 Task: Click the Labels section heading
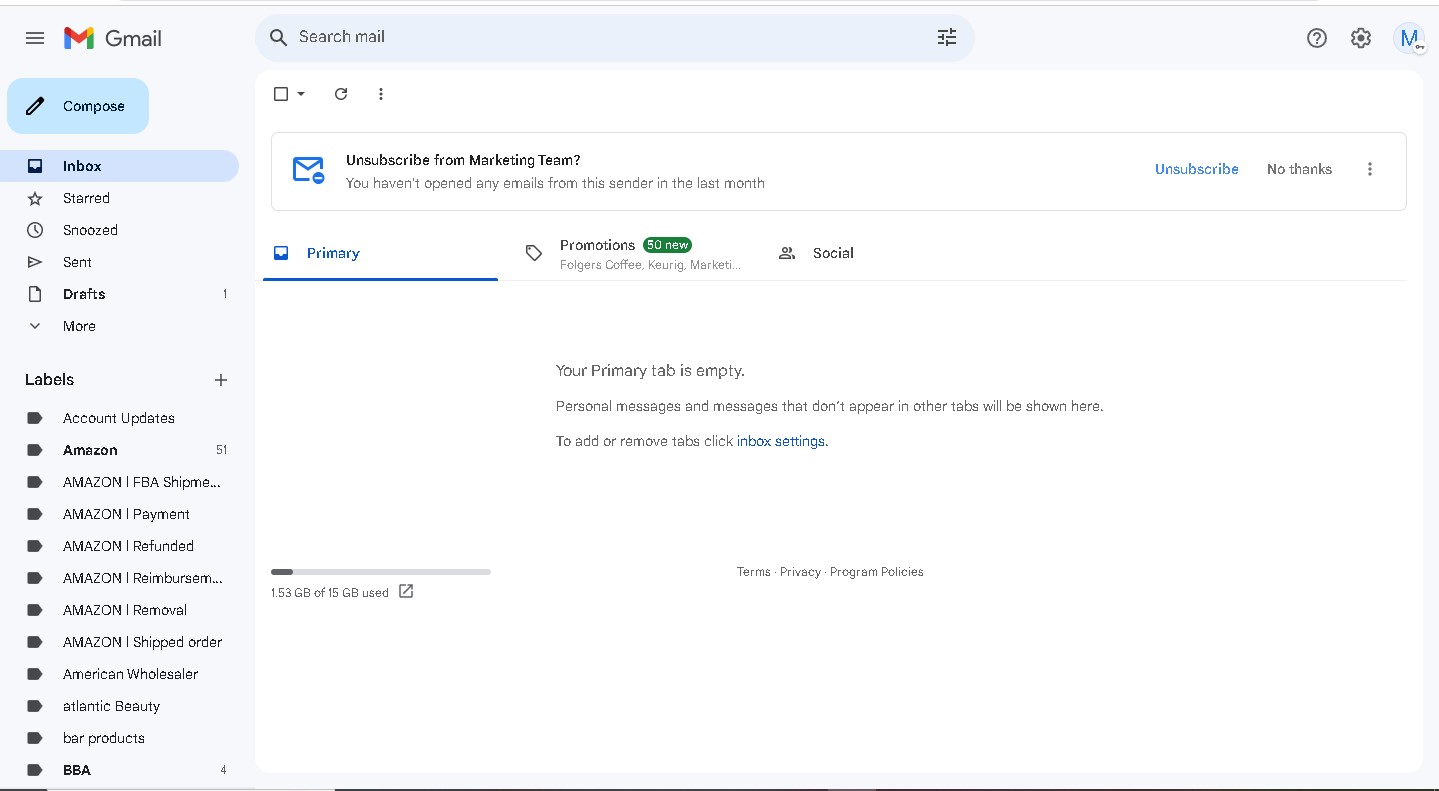pos(50,380)
